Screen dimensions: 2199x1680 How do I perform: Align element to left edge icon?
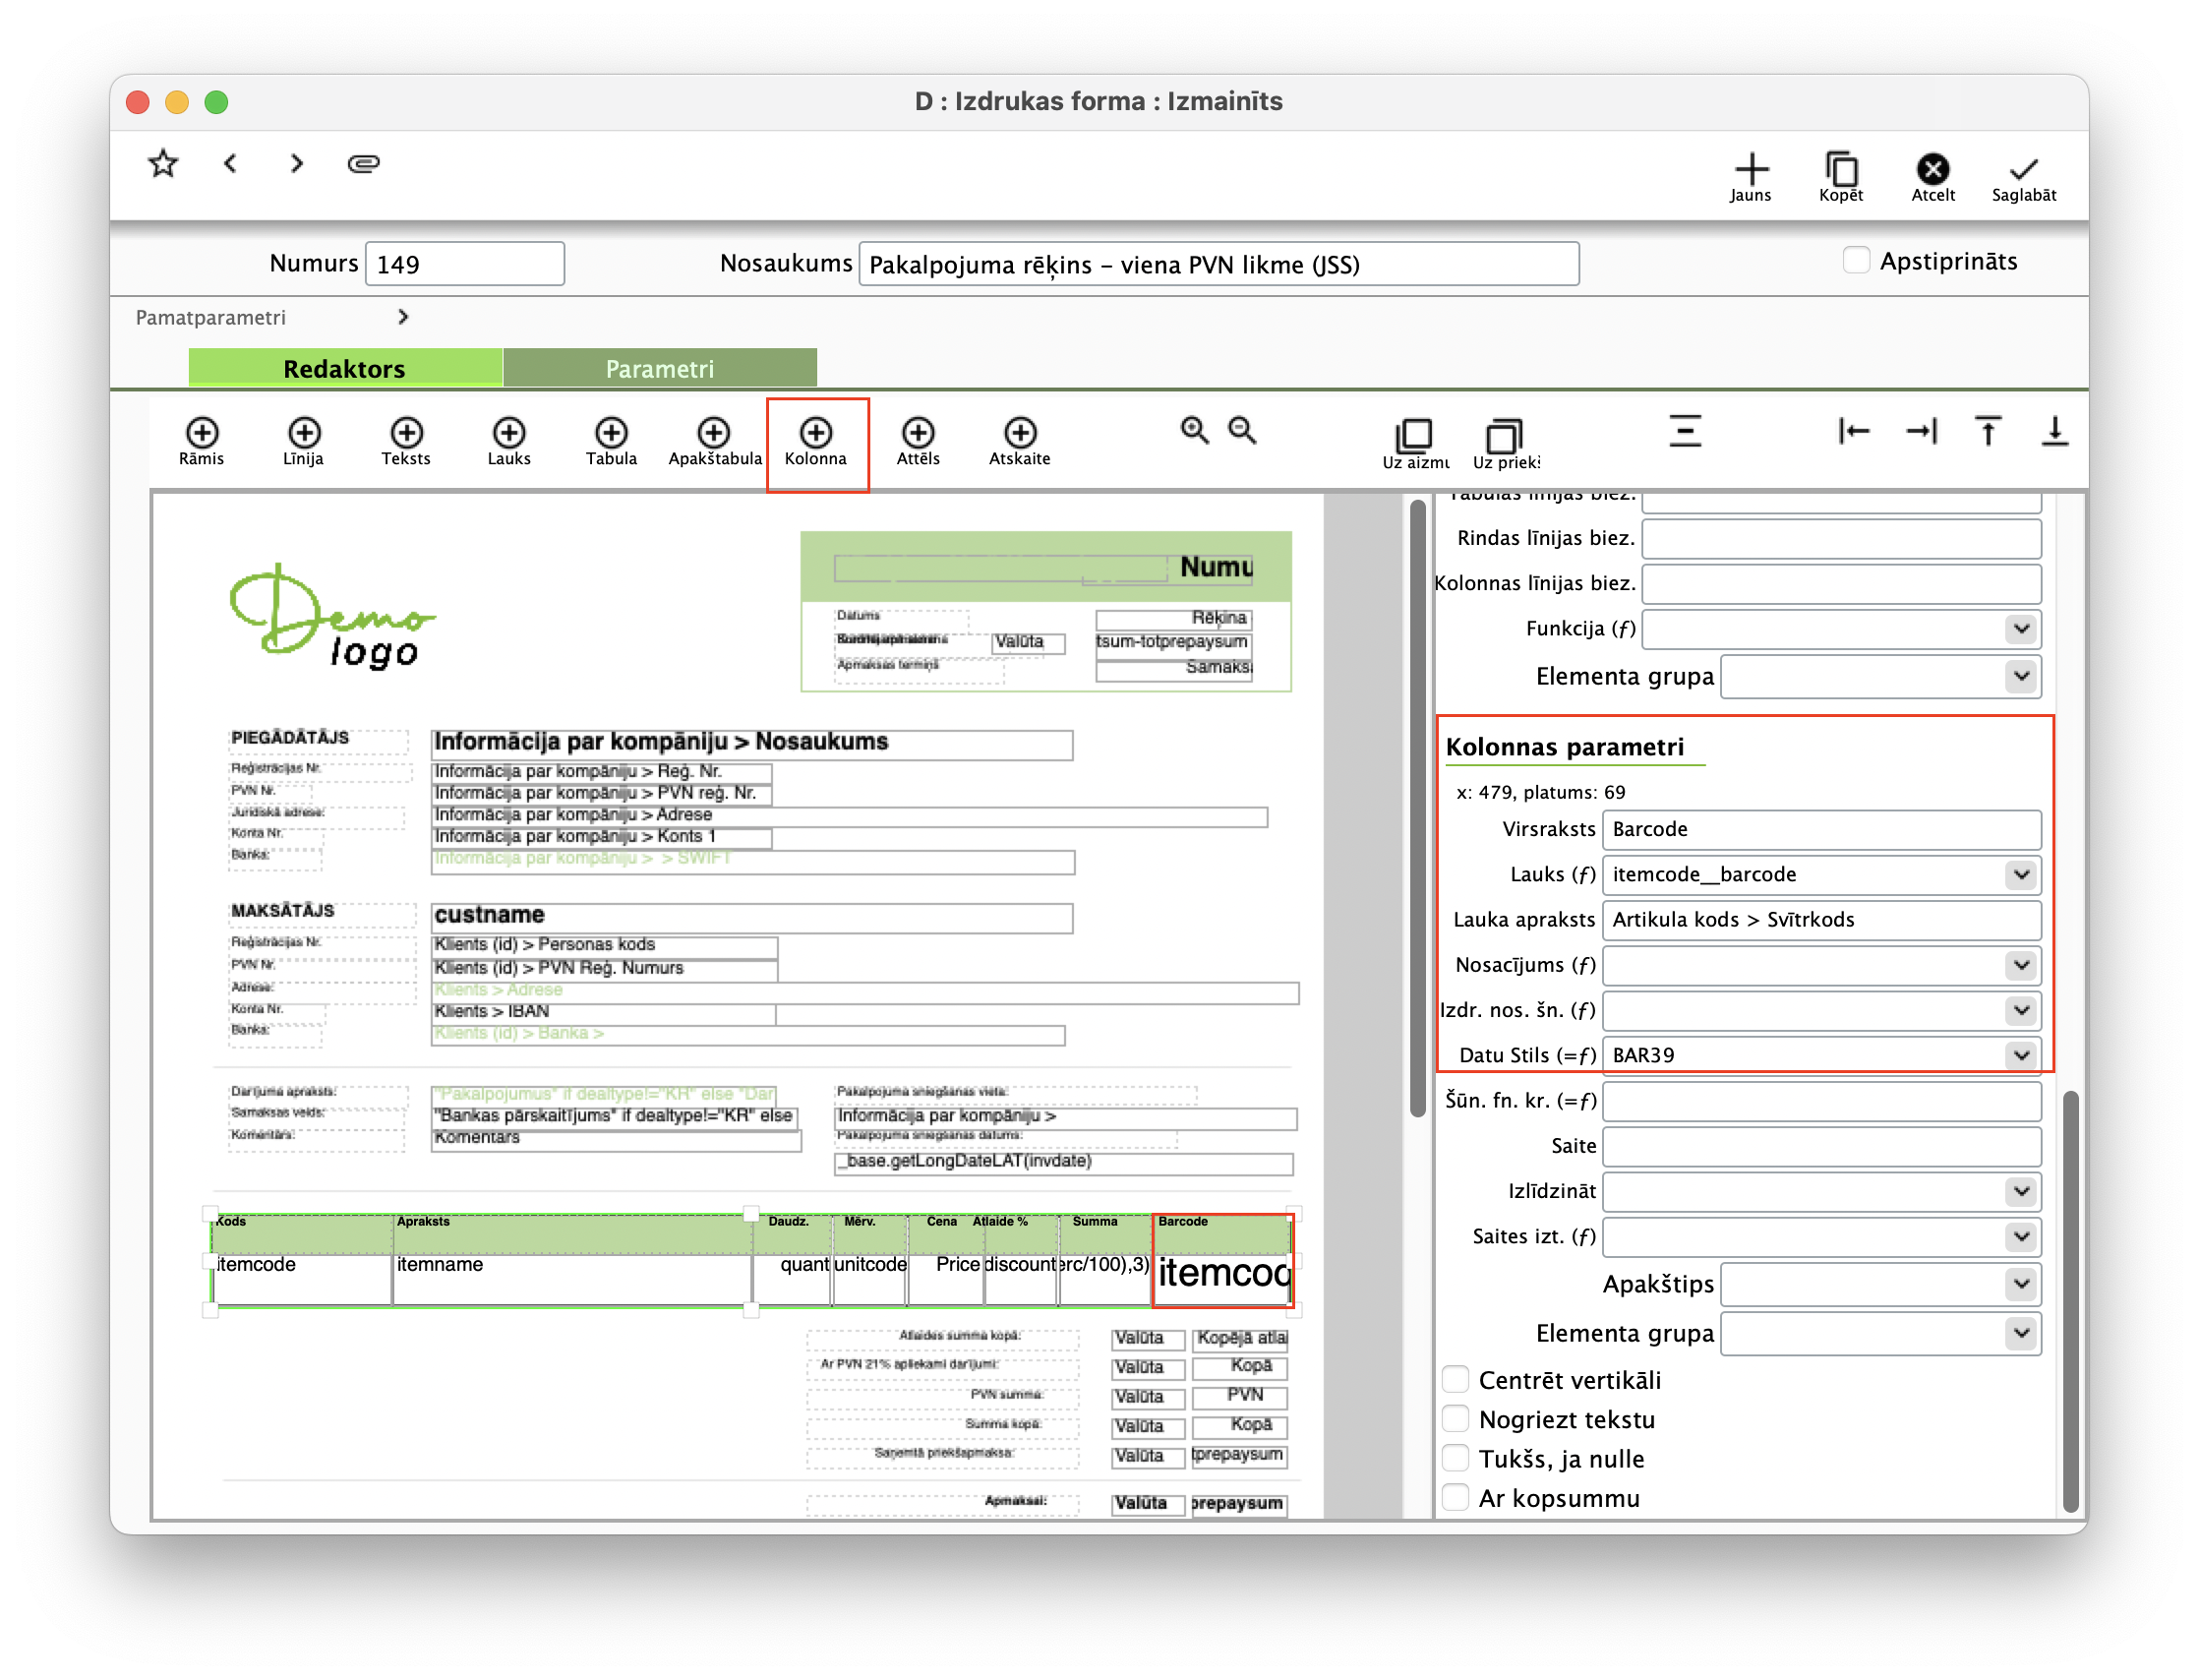click(1853, 431)
